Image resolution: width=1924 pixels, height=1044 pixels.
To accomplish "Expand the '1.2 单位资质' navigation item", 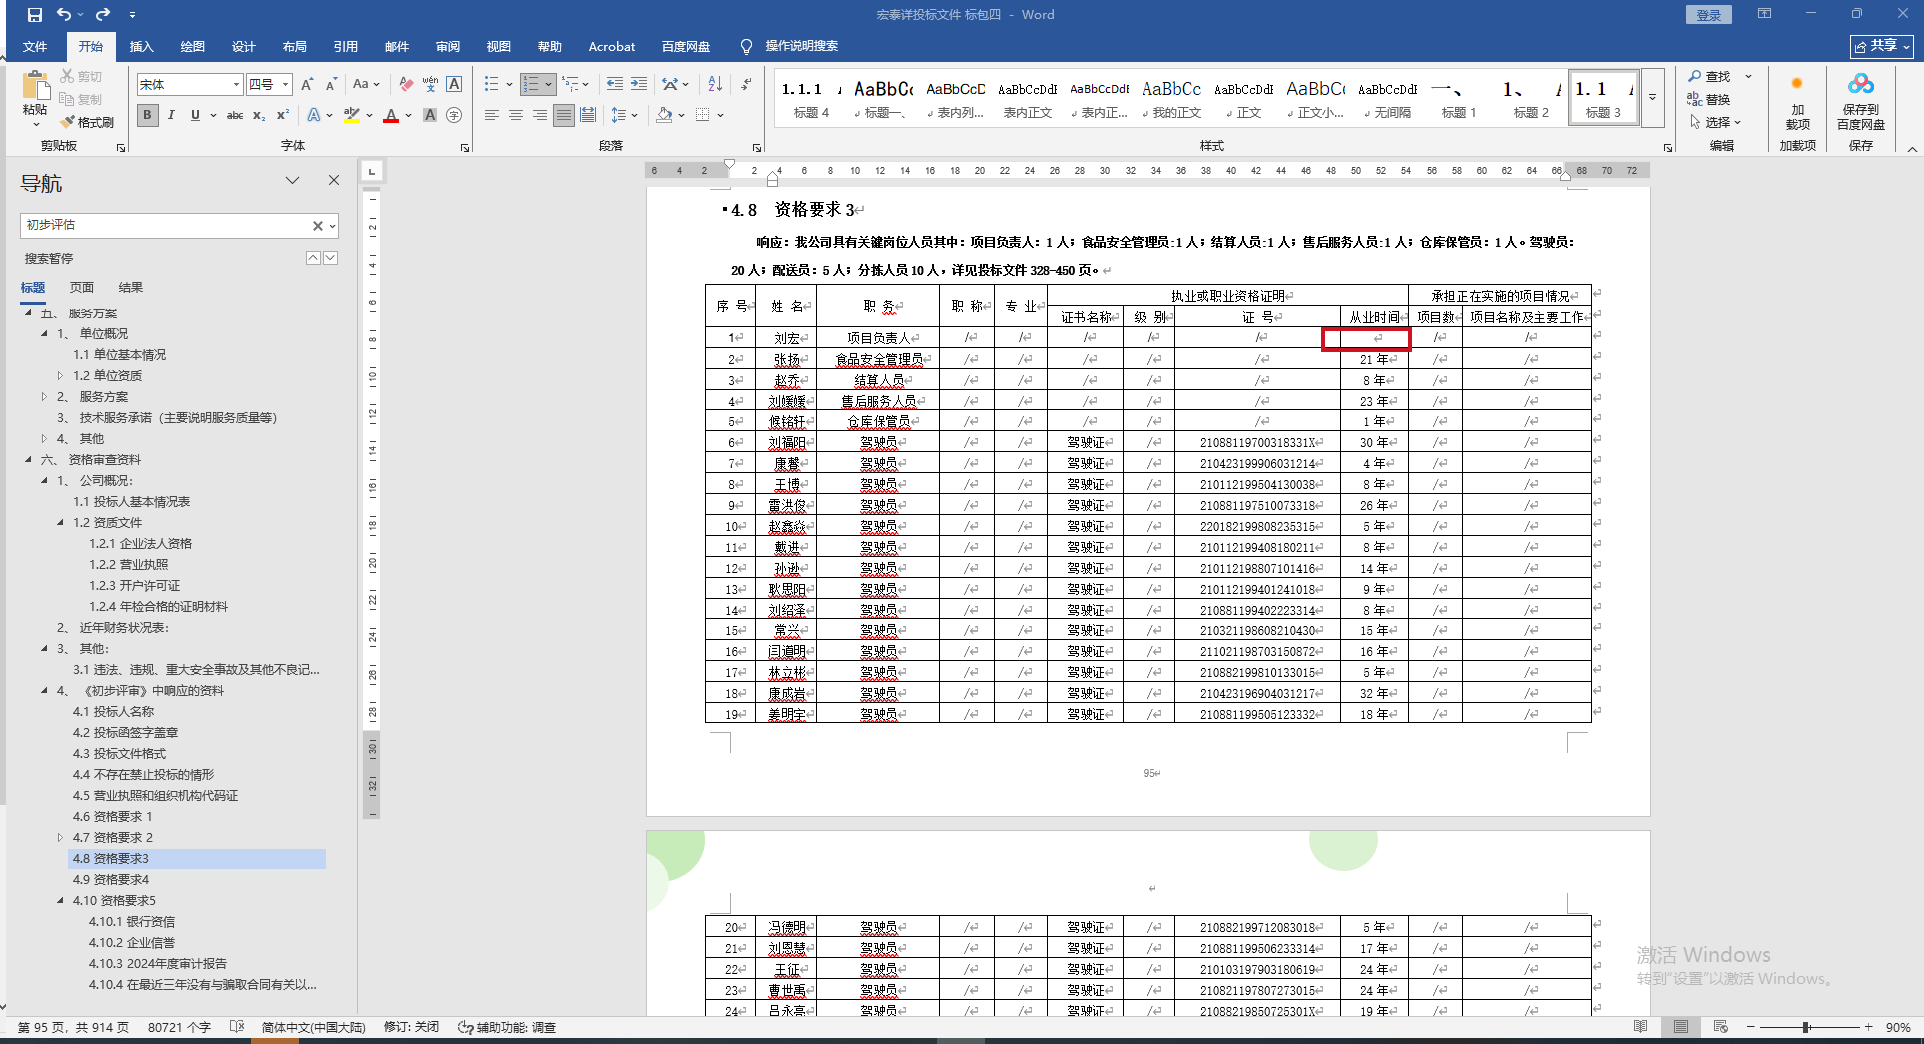I will [x=60, y=376].
